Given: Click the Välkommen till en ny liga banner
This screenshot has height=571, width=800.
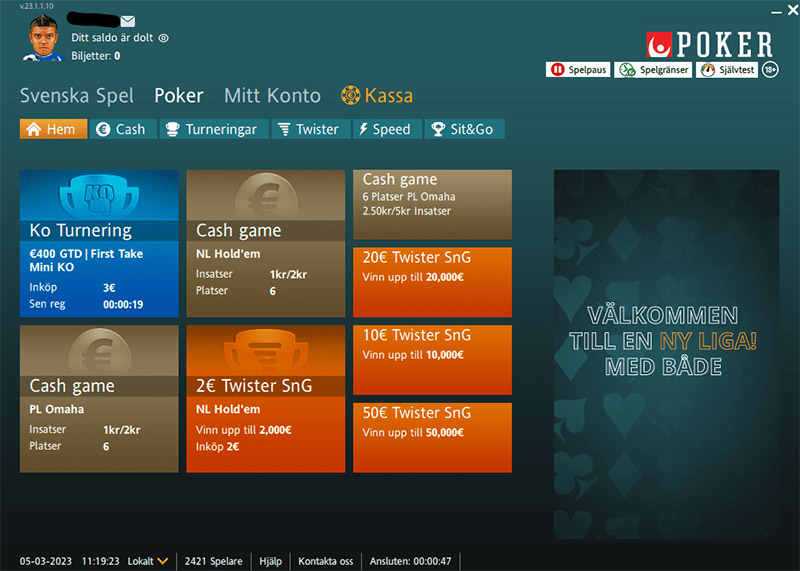Looking at the screenshot, I should coord(666,355).
